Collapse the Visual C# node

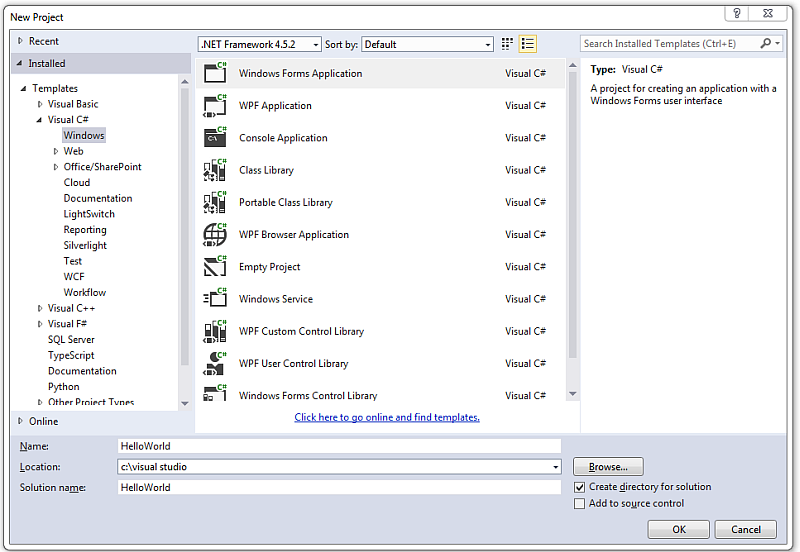[39, 120]
